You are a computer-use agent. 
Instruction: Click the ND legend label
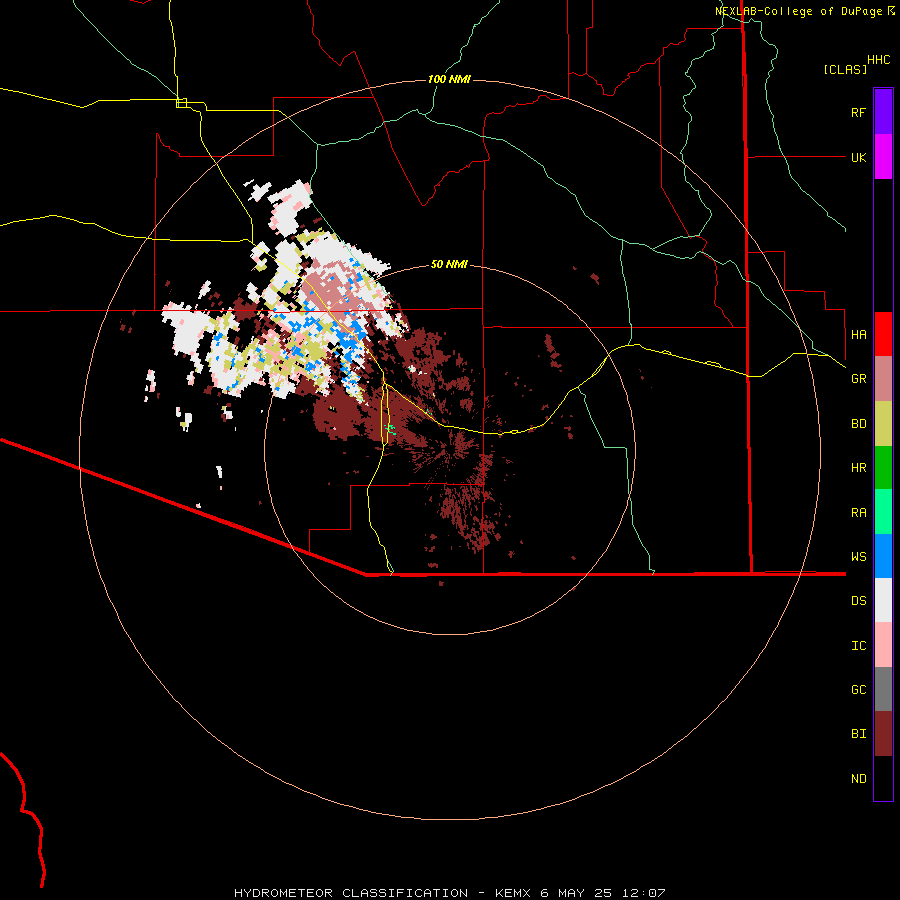[858, 779]
